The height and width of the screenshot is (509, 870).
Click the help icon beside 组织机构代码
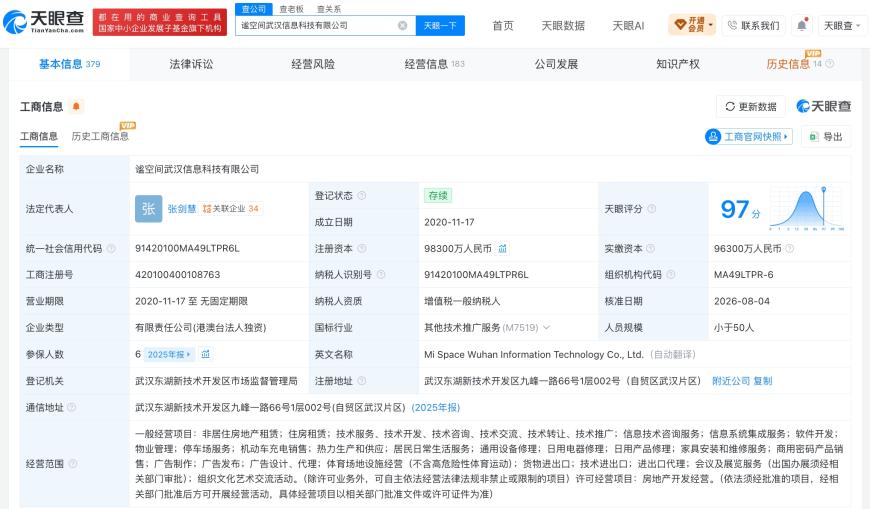coord(671,275)
